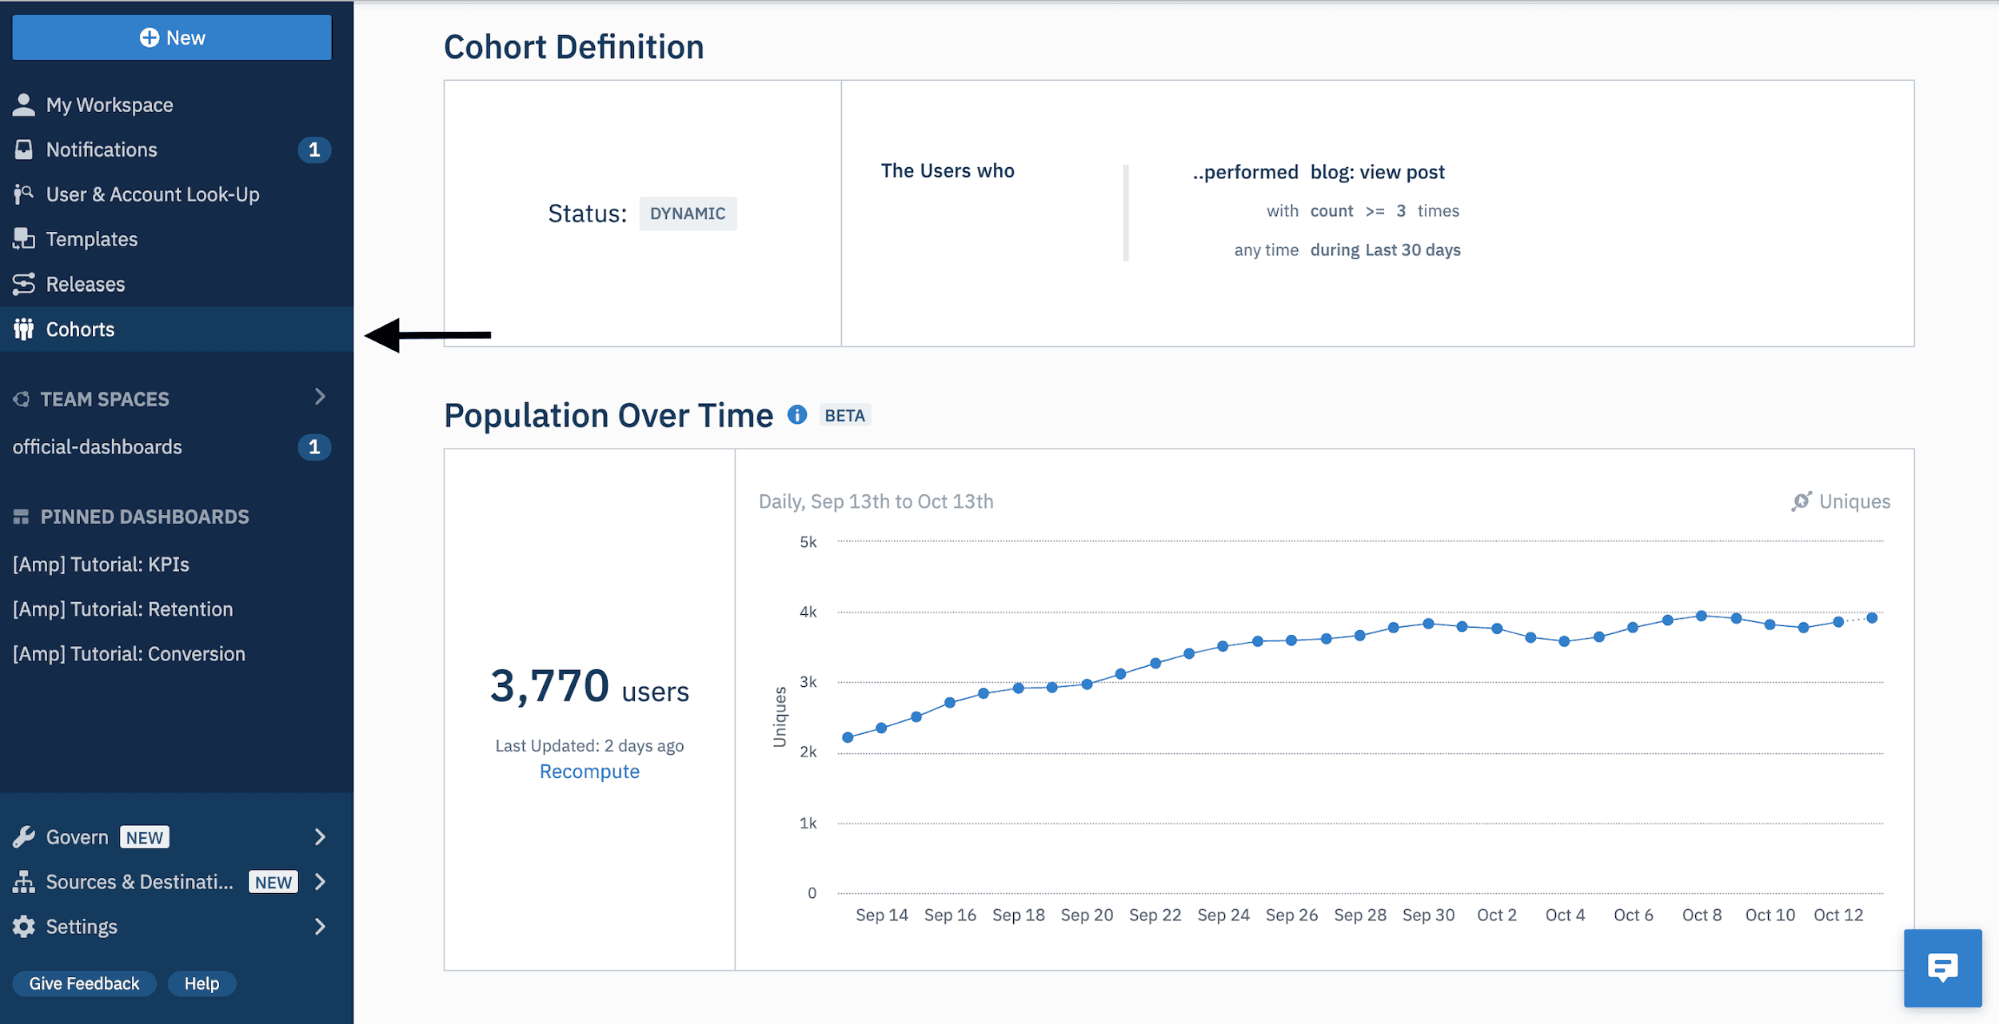The image size is (1999, 1025).
Task: Open the official-dashboards team space
Action: (97, 447)
